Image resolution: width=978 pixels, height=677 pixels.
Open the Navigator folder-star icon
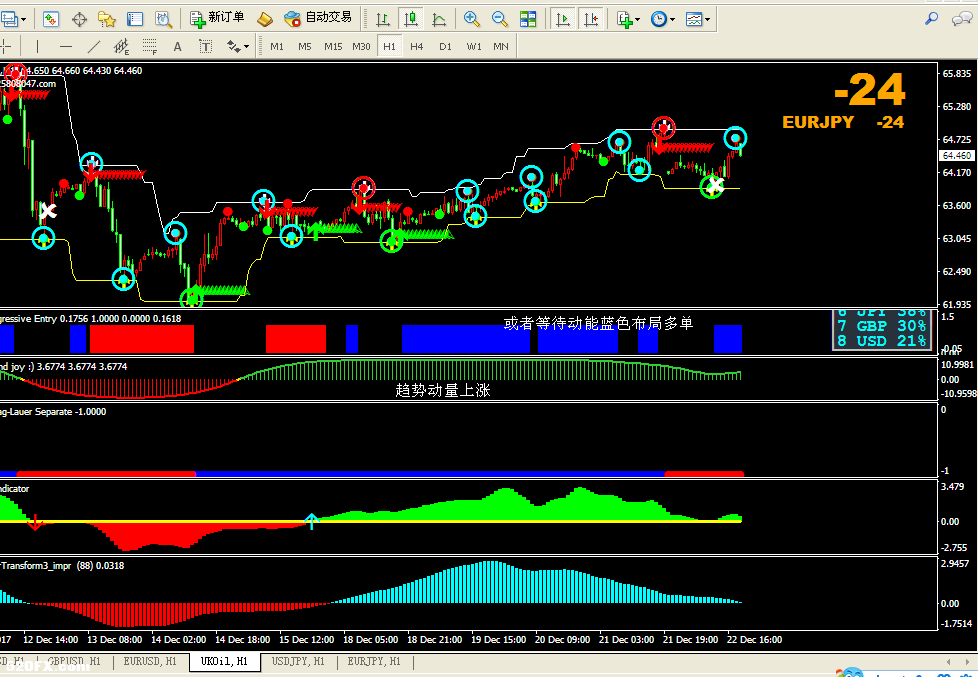[x=107, y=19]
